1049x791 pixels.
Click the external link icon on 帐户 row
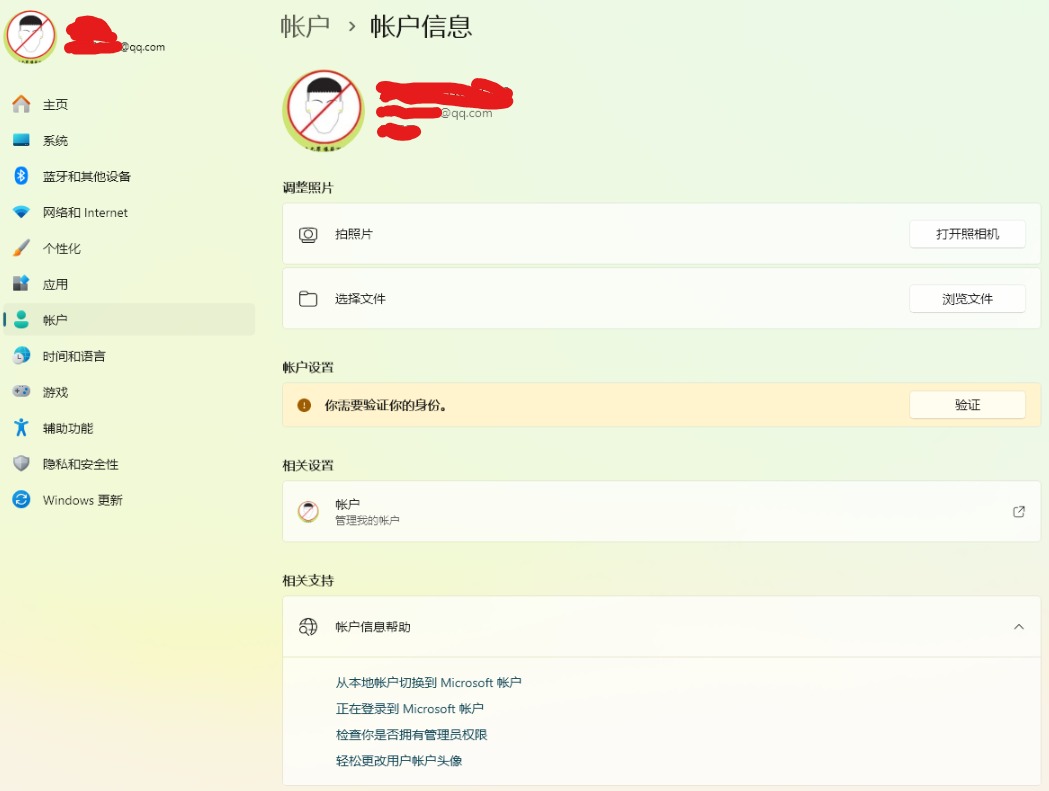coord(1019,511)
